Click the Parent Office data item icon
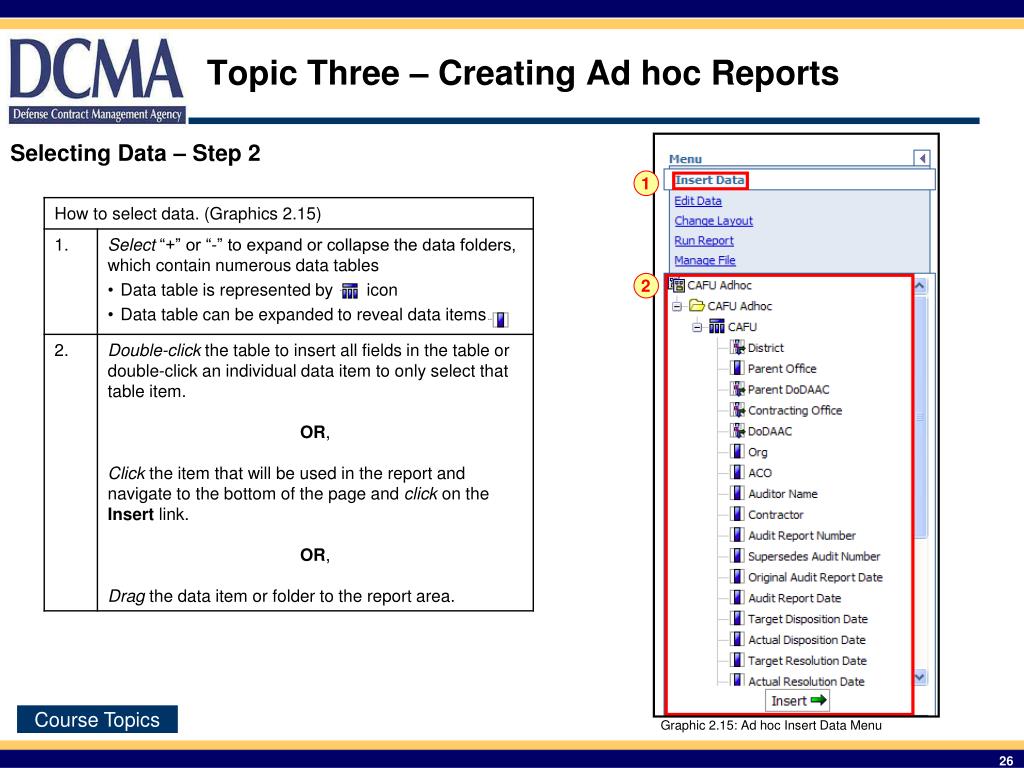Screen dimensions: 1024x768 [737, 368]
